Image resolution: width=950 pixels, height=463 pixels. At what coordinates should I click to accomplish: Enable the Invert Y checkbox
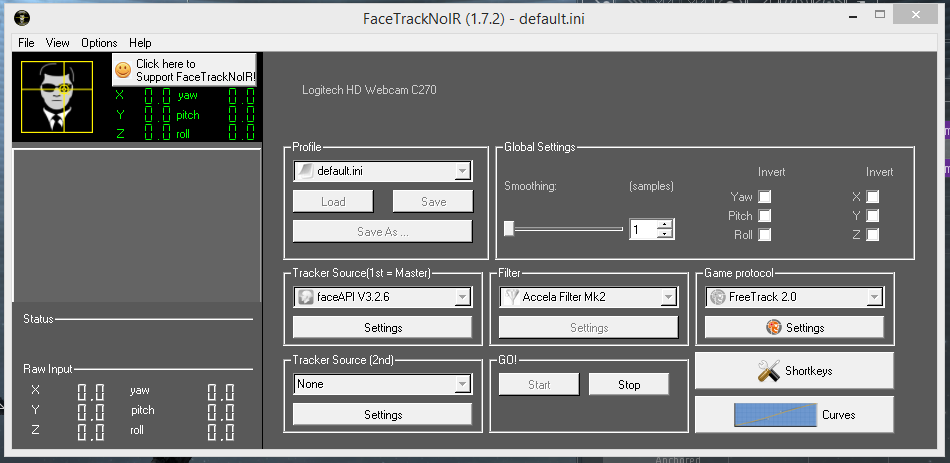pyautogui.click(x=872, y=215)
